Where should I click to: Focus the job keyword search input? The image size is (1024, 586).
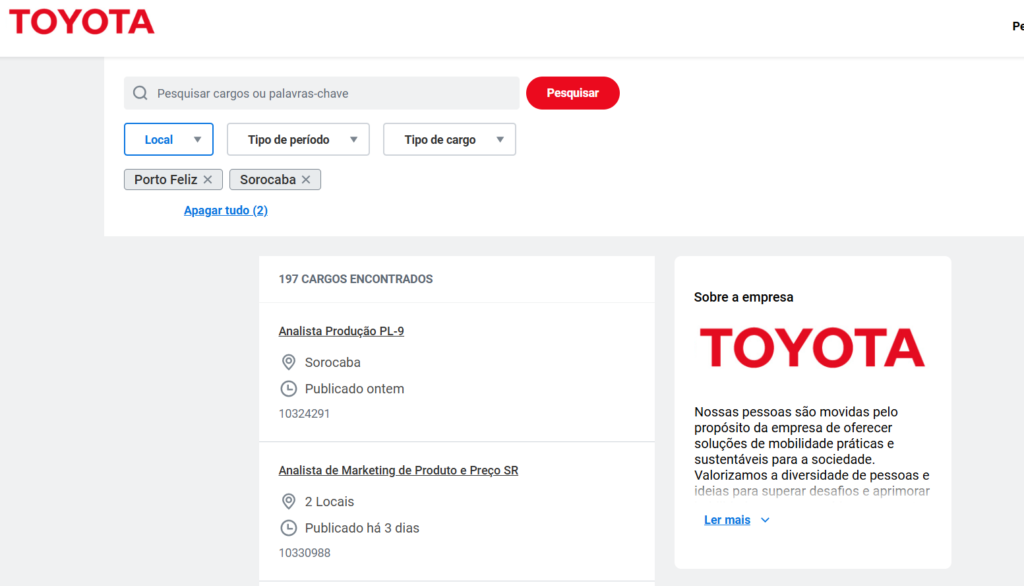tap(321, 93)
